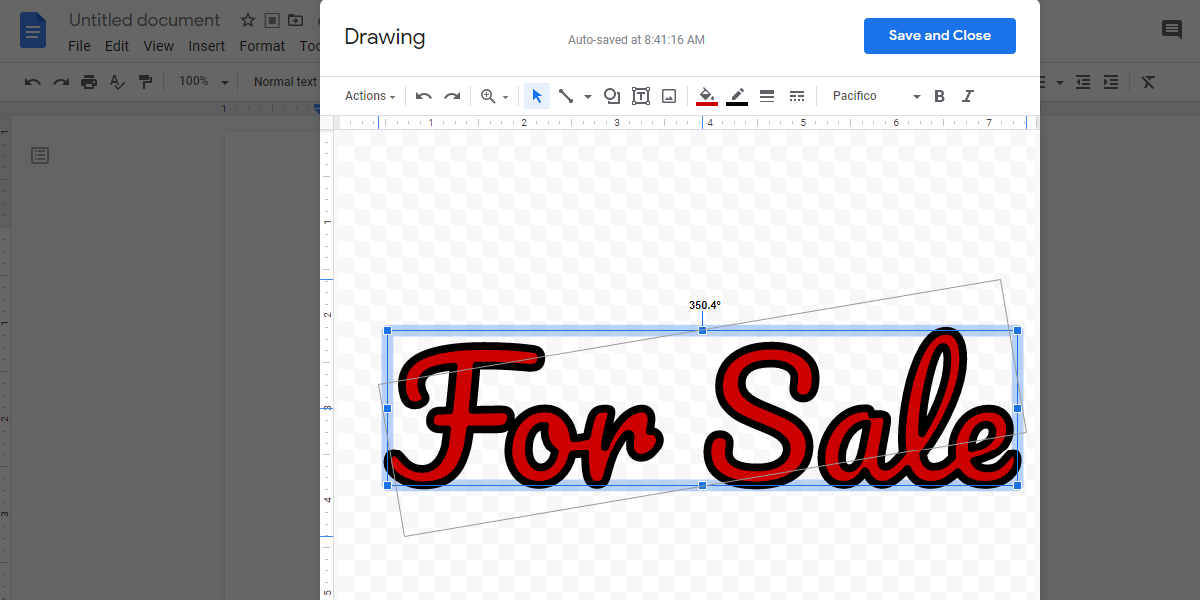Open the Shape tool to insert a shape
This screenshot has height=600, width=1200.
[x=611, y=95]
